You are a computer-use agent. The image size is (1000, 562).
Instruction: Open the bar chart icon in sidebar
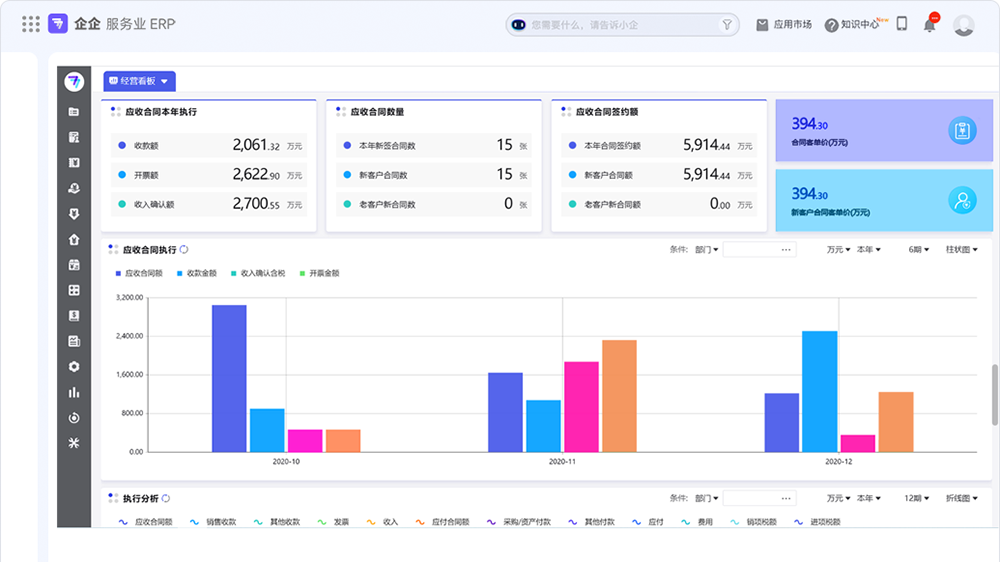click(74, 392)
